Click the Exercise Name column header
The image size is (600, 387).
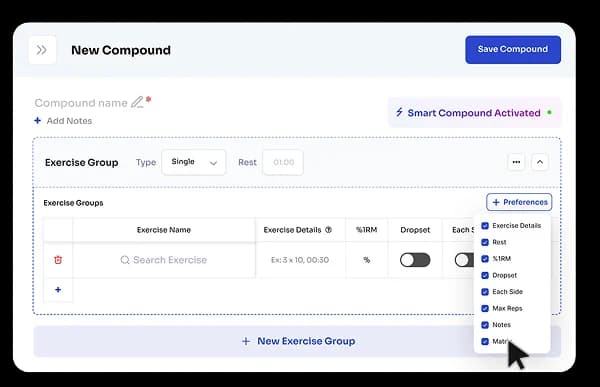tap(164, 230)
